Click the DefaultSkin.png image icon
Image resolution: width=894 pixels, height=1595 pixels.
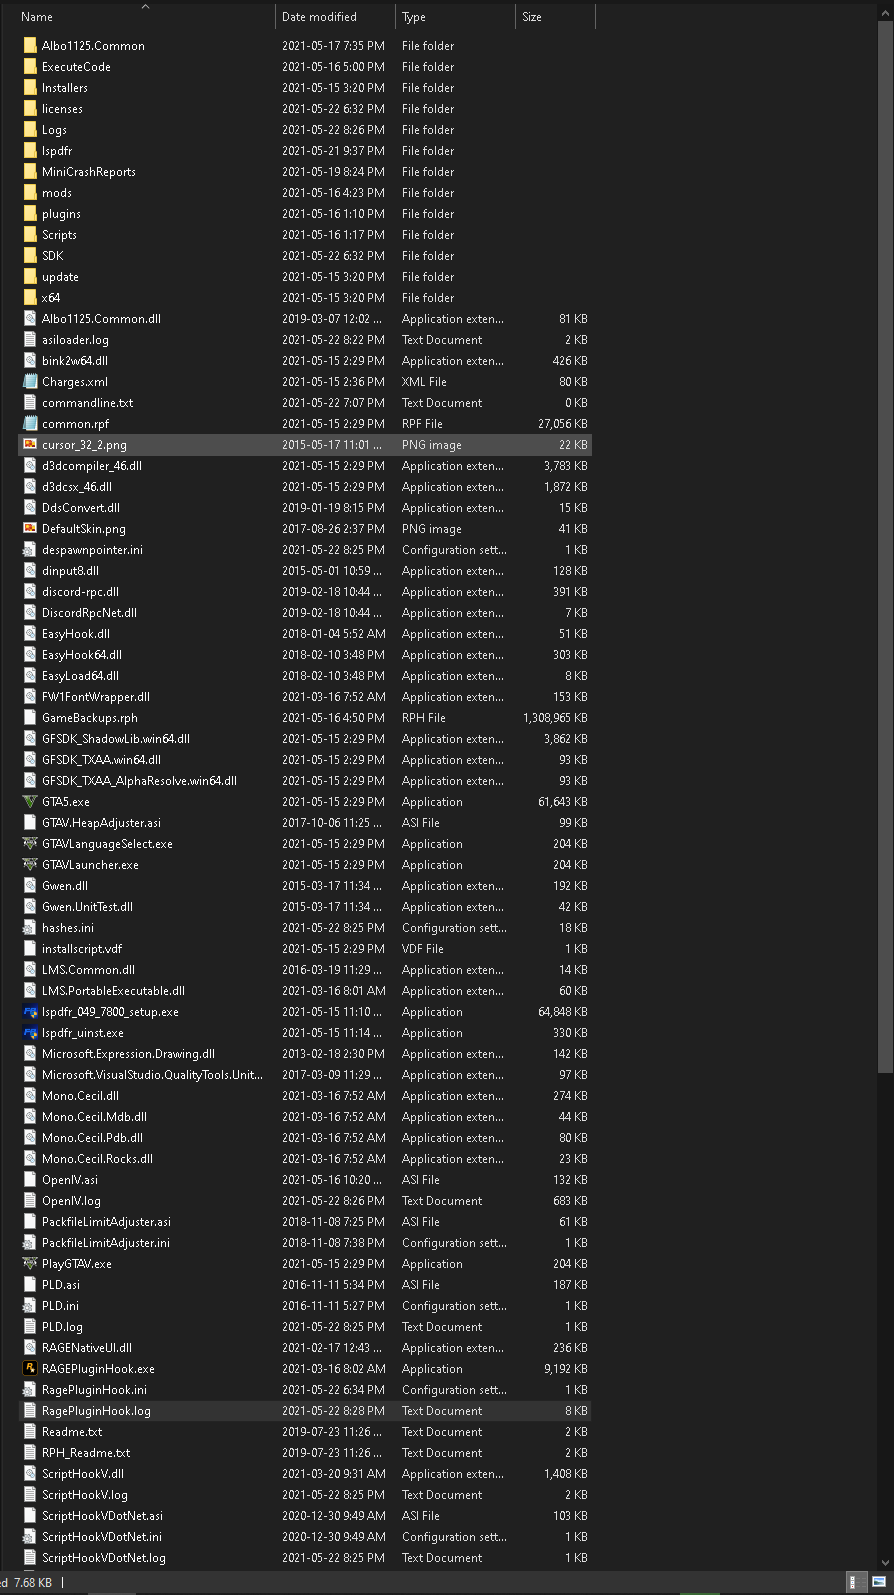[x=30, y=529]
